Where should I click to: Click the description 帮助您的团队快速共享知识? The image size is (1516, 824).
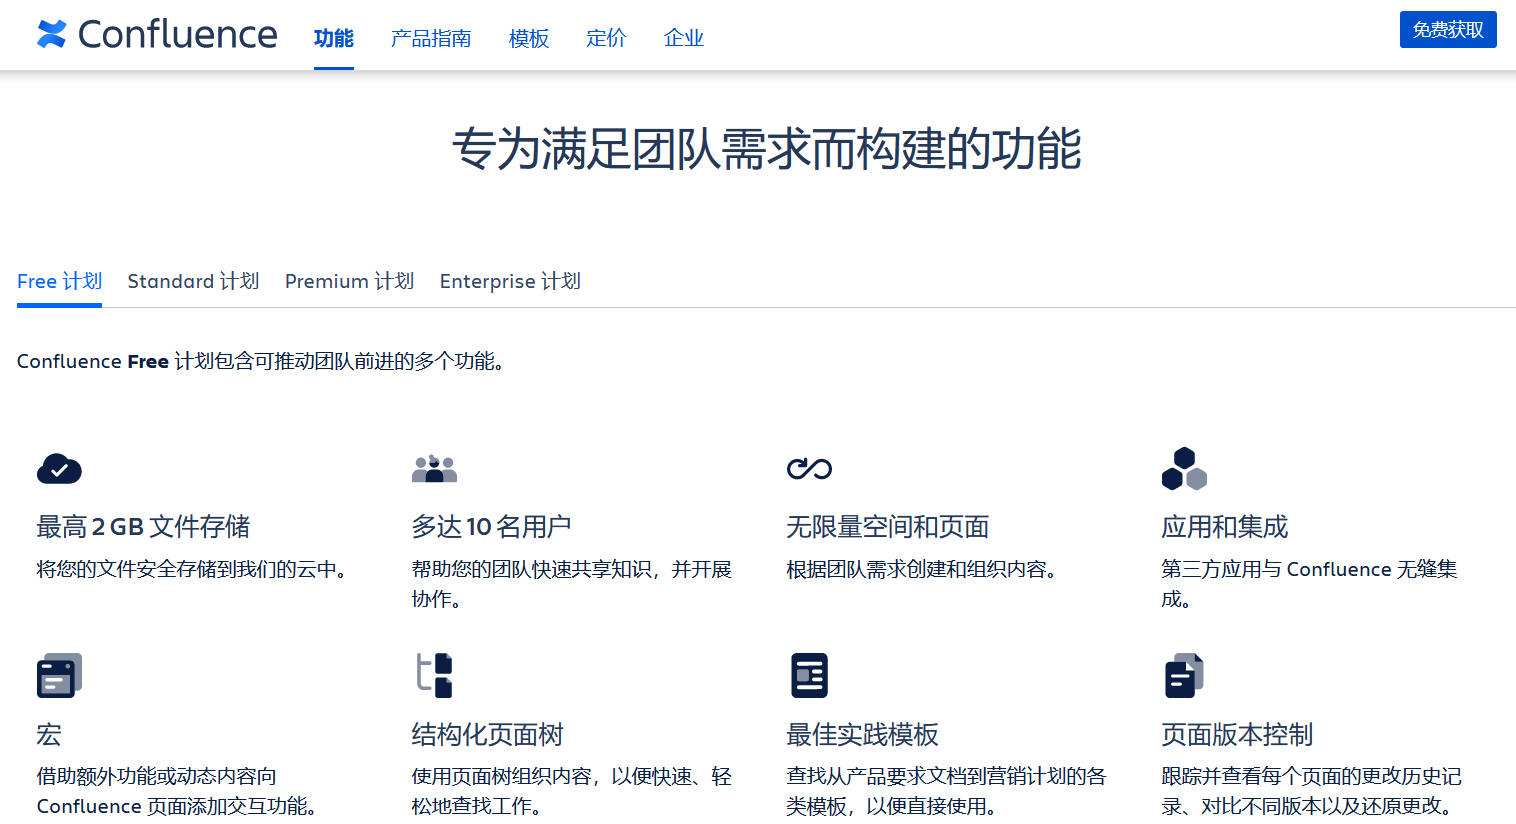(x=572, y=583)
